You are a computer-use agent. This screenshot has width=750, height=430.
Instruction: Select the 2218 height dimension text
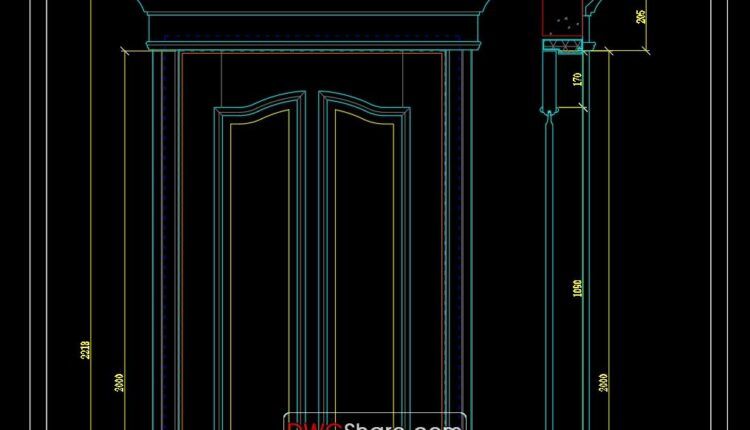85,350
